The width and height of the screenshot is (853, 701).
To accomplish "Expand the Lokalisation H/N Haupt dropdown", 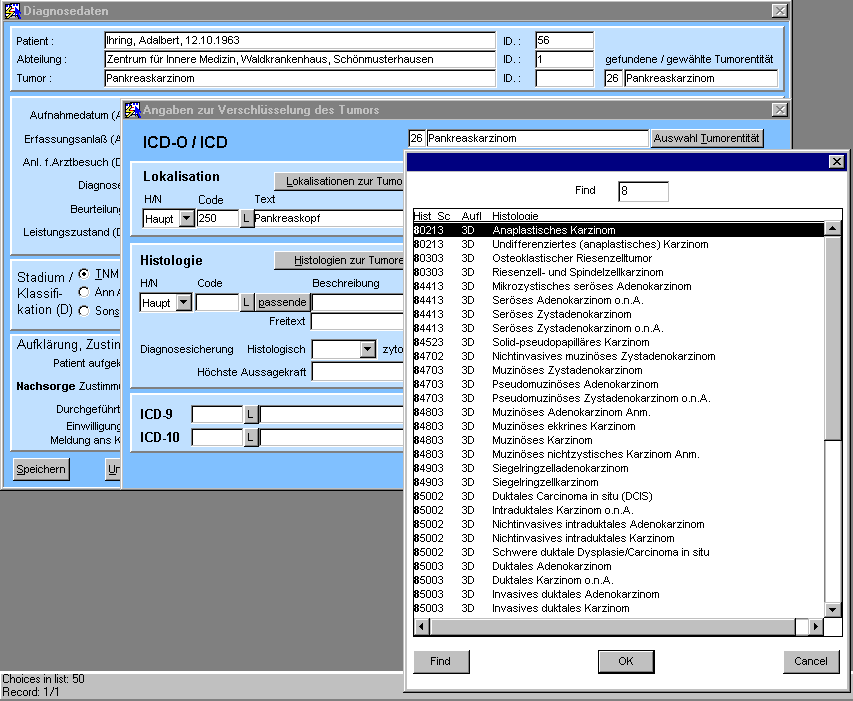I will [184, 218].
